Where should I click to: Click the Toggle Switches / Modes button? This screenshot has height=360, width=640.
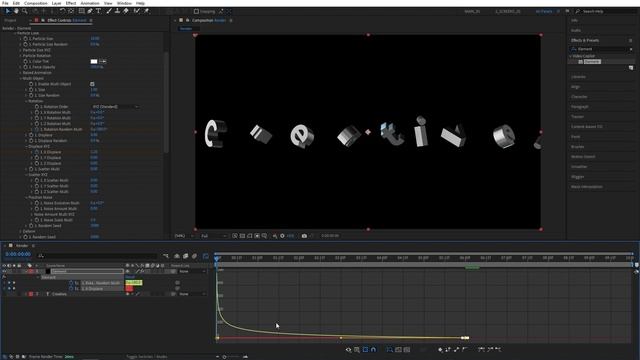[x=147, y=357]
